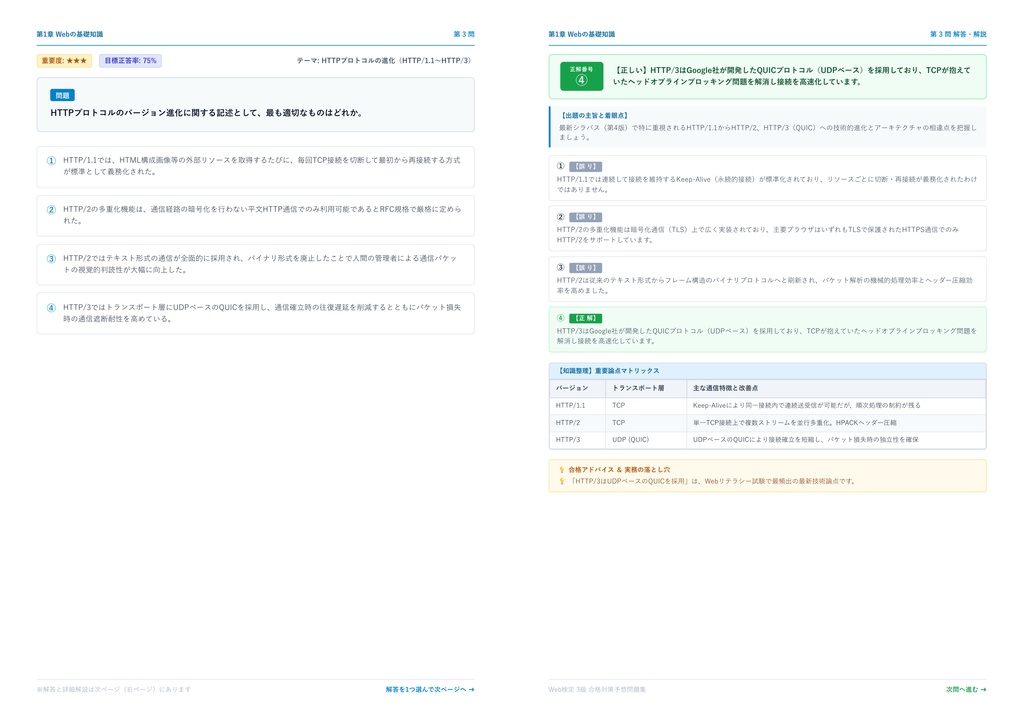
Task: Click the ※解答と詳細解説は次ページ footer note
Action: (114, 689)
